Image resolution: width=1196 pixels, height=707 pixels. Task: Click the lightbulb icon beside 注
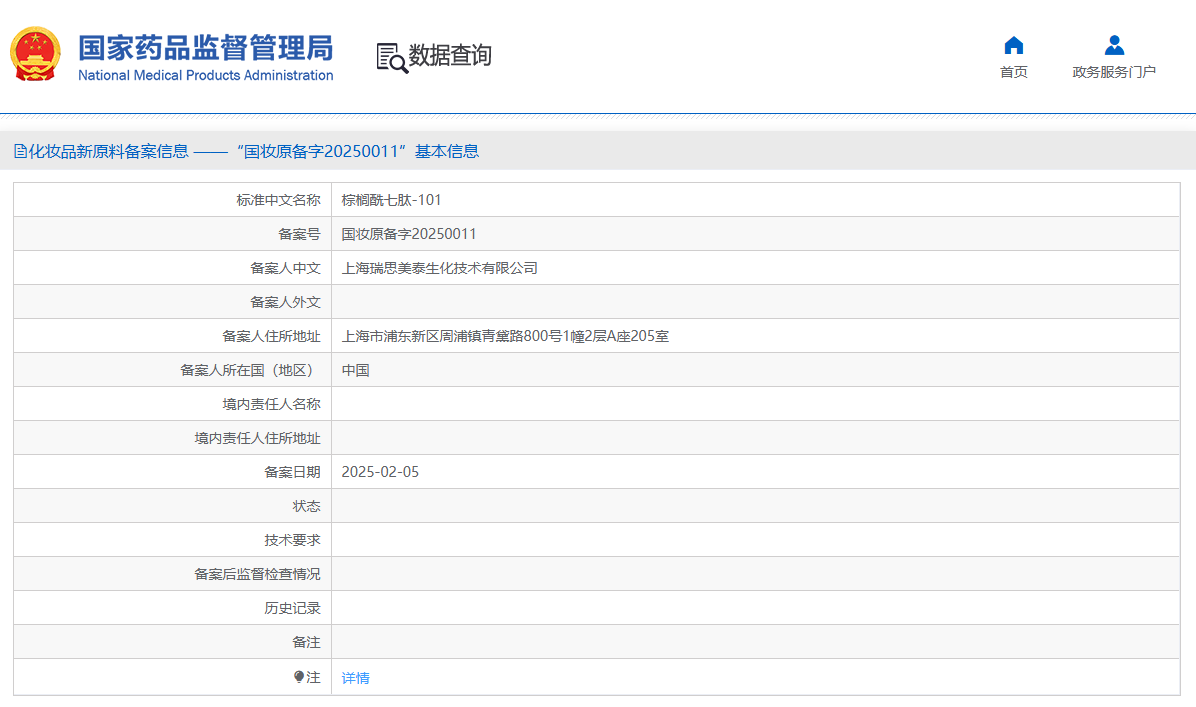[299, 677]
